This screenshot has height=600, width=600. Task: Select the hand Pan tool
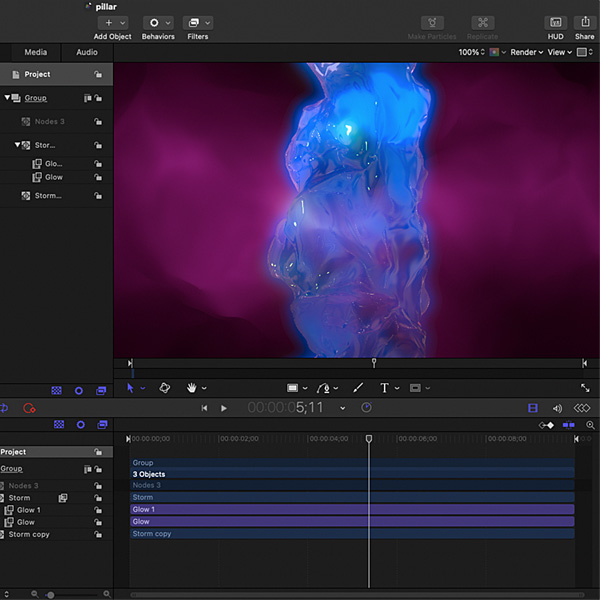pos(191,388)
